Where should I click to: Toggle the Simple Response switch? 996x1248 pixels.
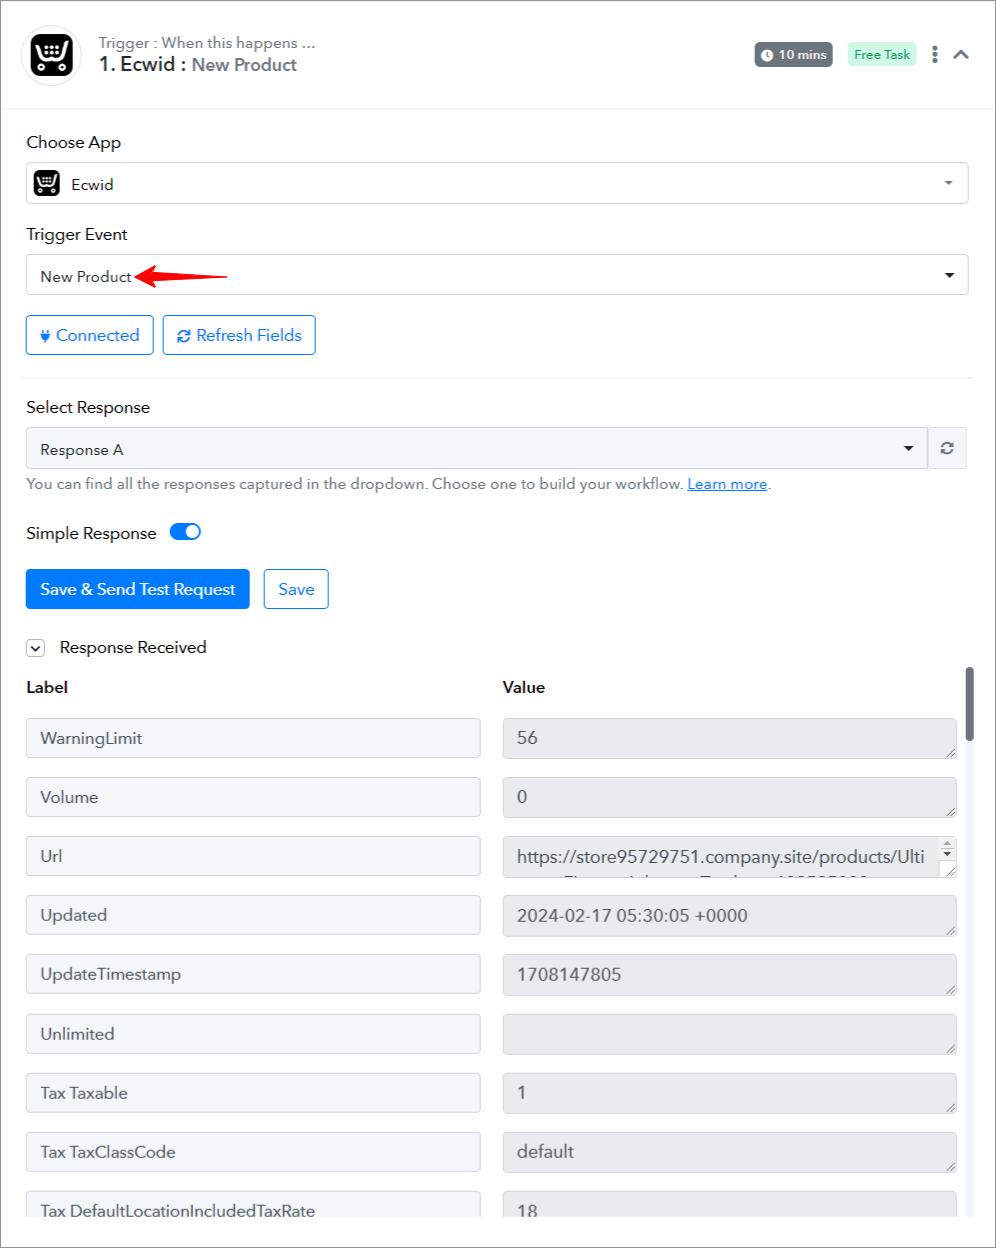tap(185, 532)
